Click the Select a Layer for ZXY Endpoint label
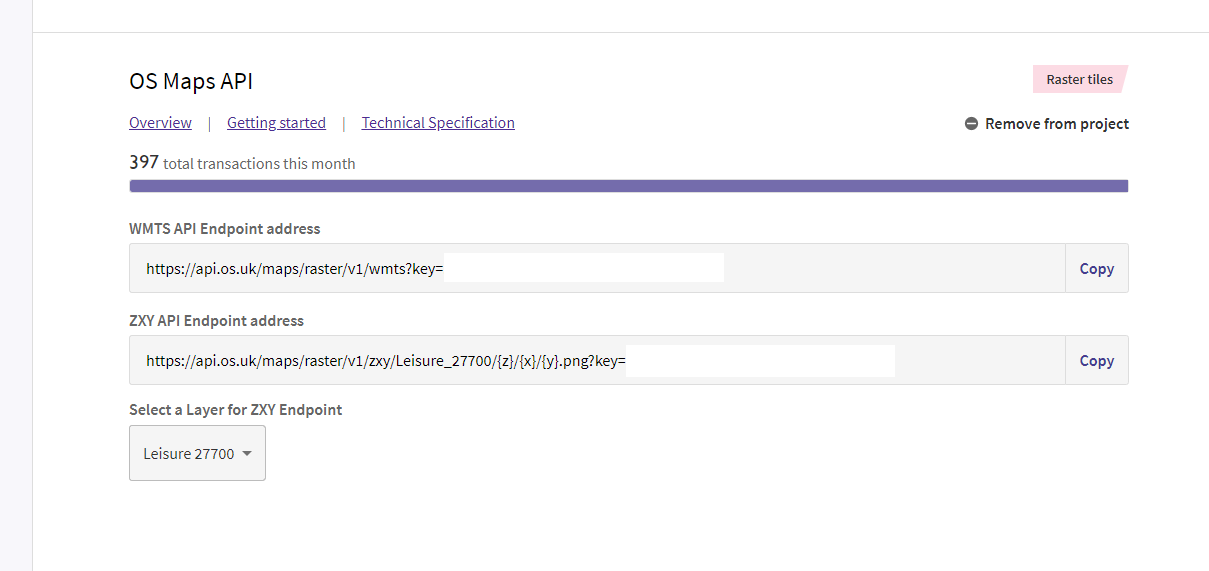 click(235, 410)
